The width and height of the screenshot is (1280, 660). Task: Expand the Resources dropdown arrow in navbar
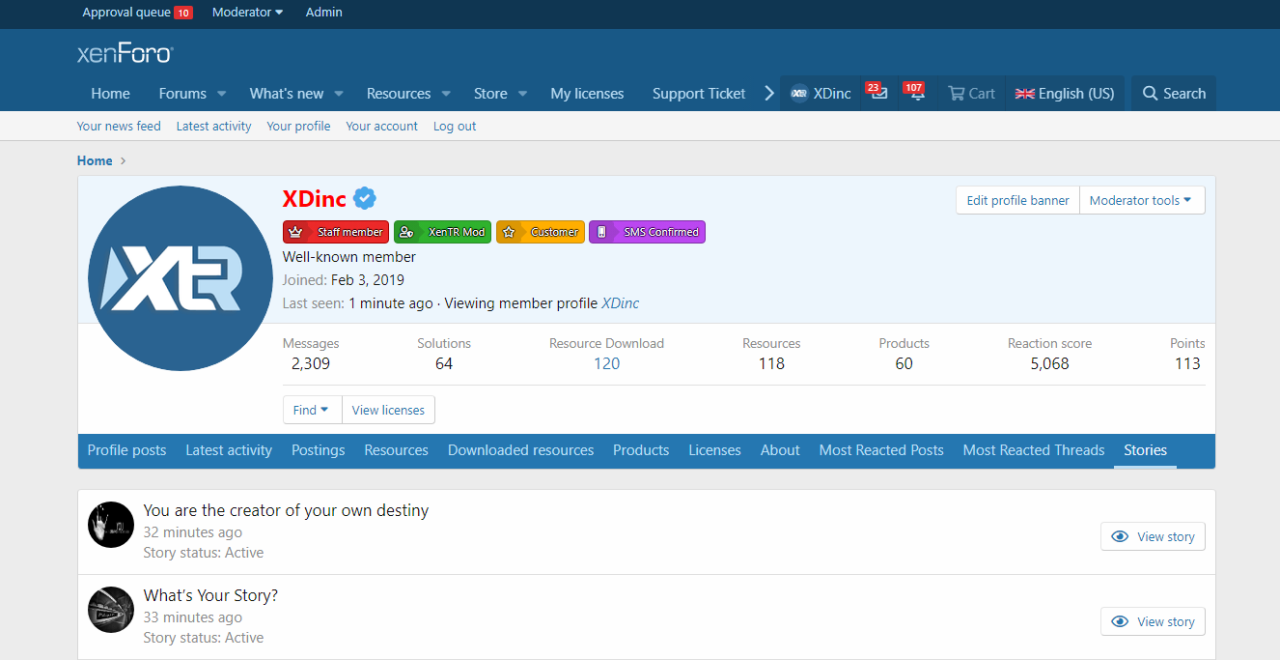click(446, 93)
